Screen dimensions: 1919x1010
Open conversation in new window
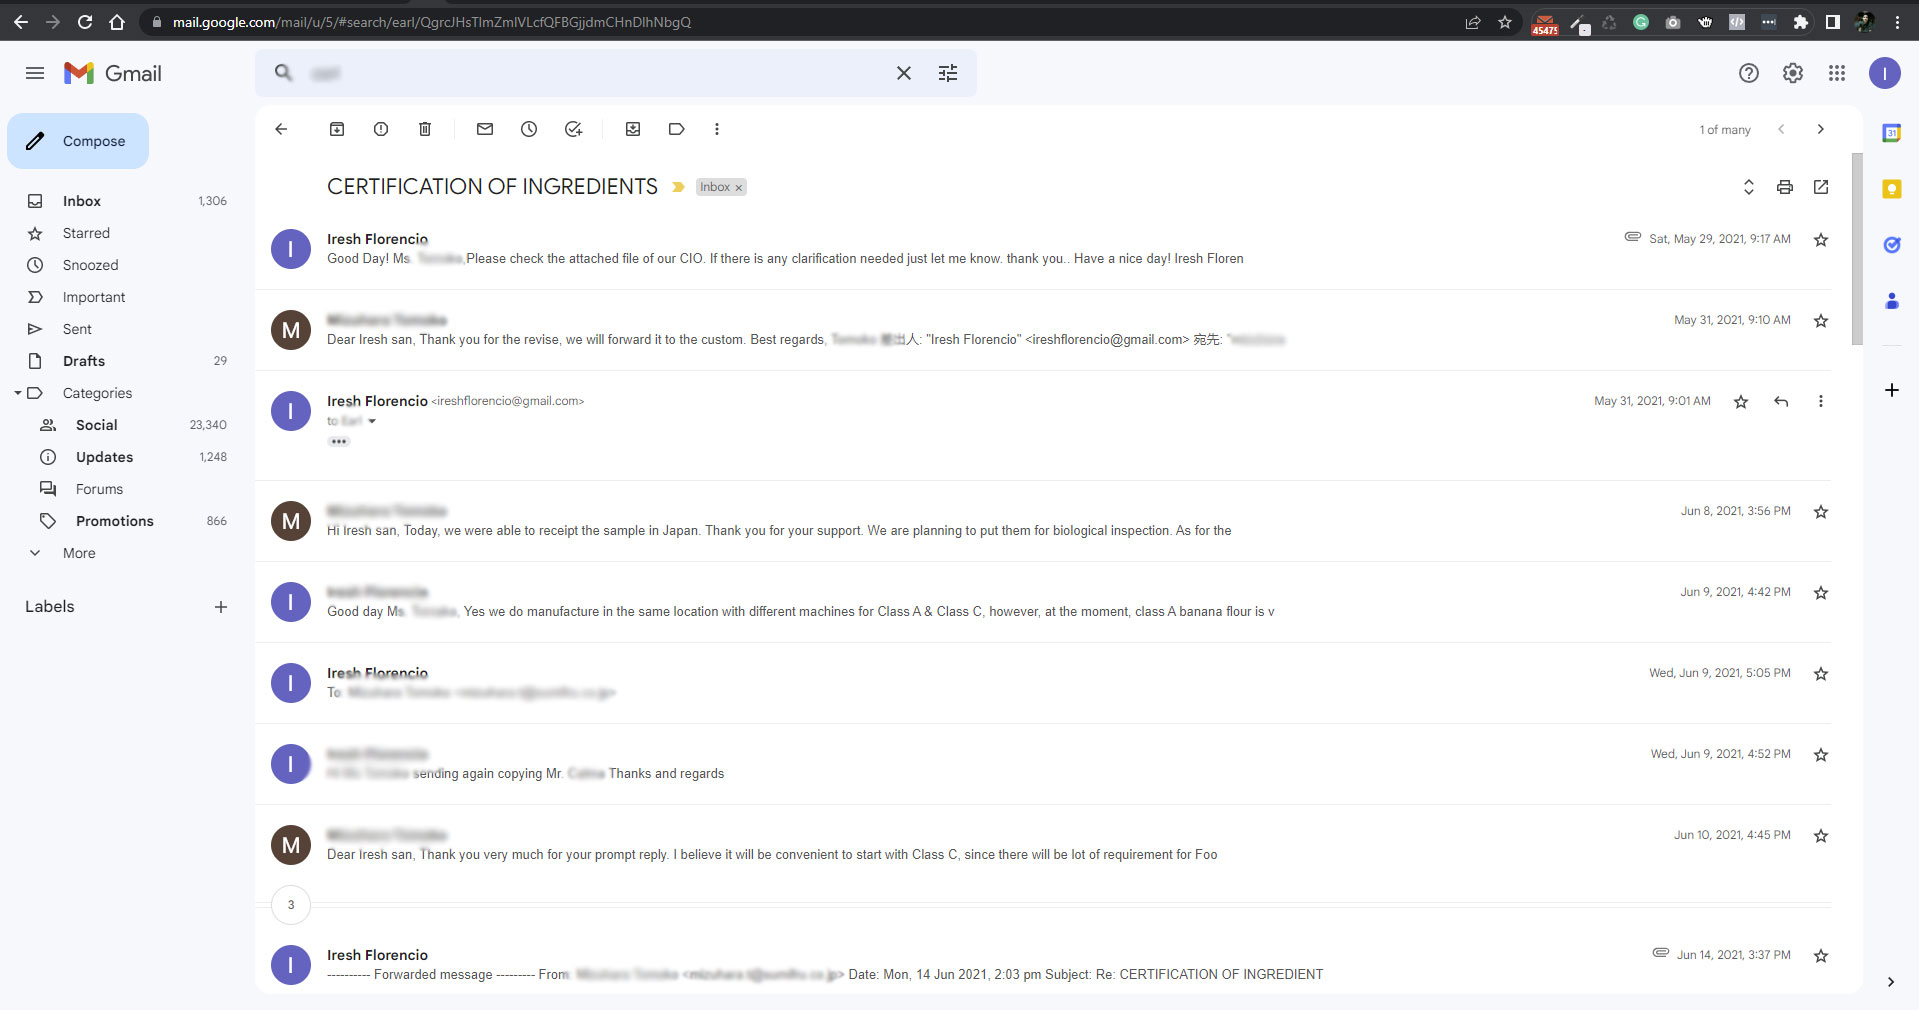coord(1821,187)
